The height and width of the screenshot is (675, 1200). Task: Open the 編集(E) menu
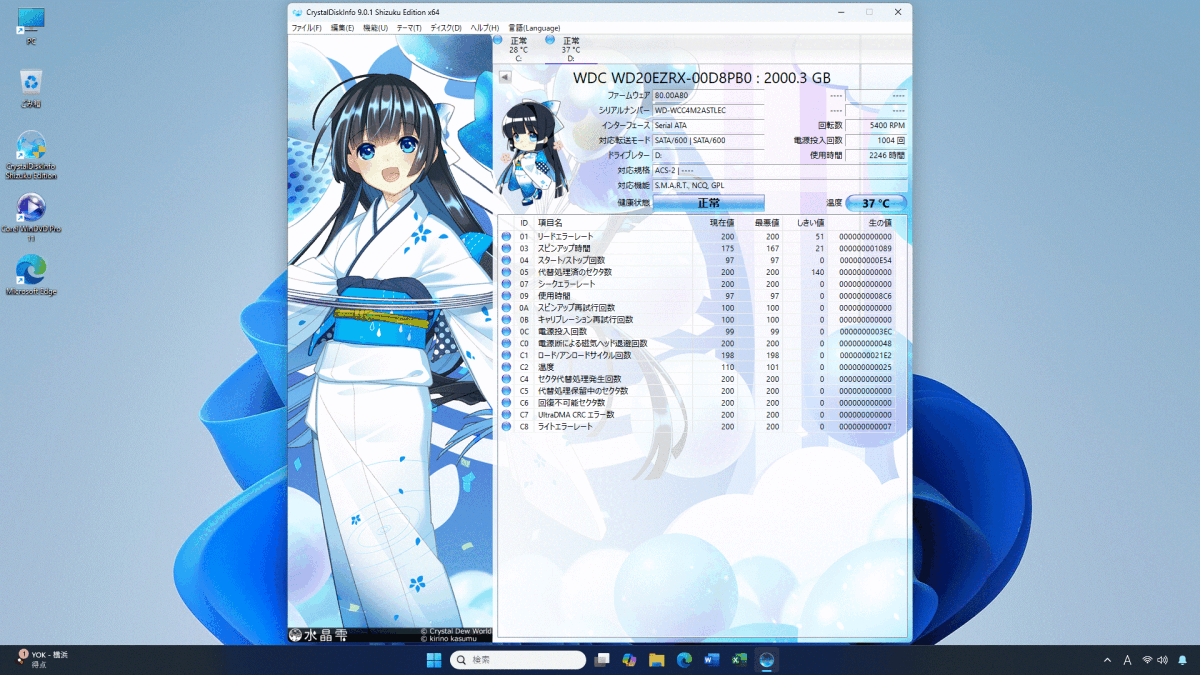coord(342,28)
